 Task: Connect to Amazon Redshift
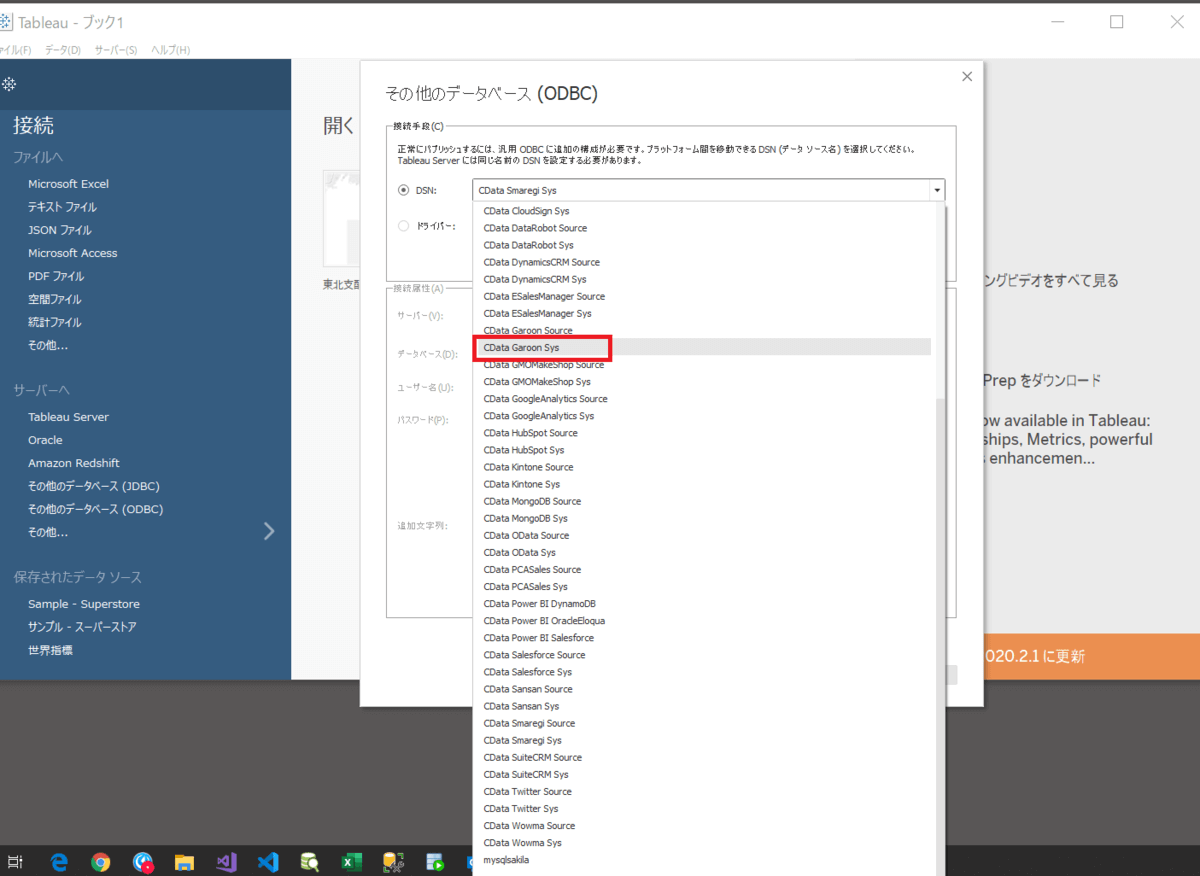click(74, 463)
